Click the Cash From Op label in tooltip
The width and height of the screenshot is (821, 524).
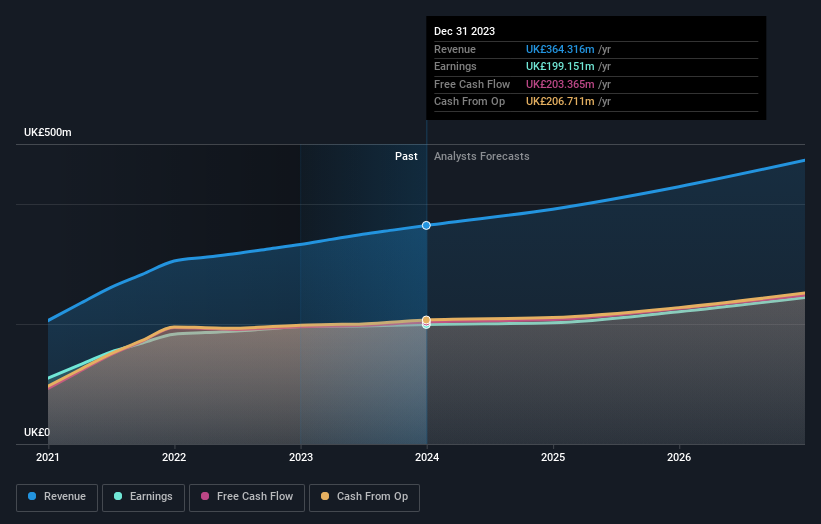[469, 102]
